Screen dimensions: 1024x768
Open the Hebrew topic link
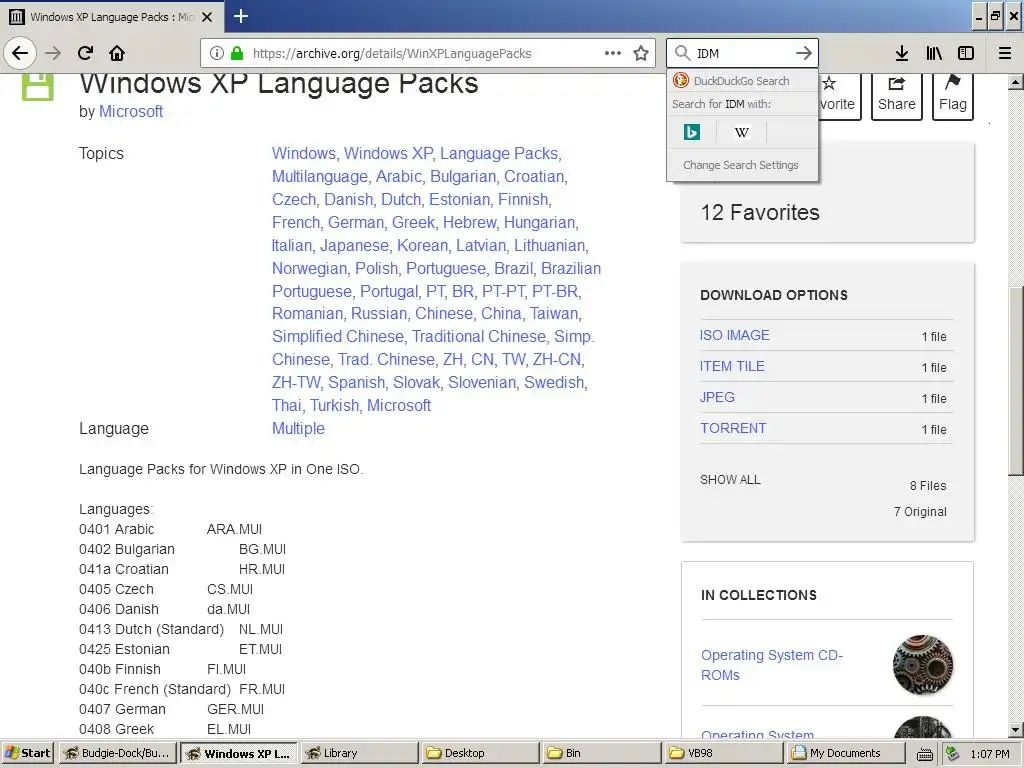[x=471, y=223]
